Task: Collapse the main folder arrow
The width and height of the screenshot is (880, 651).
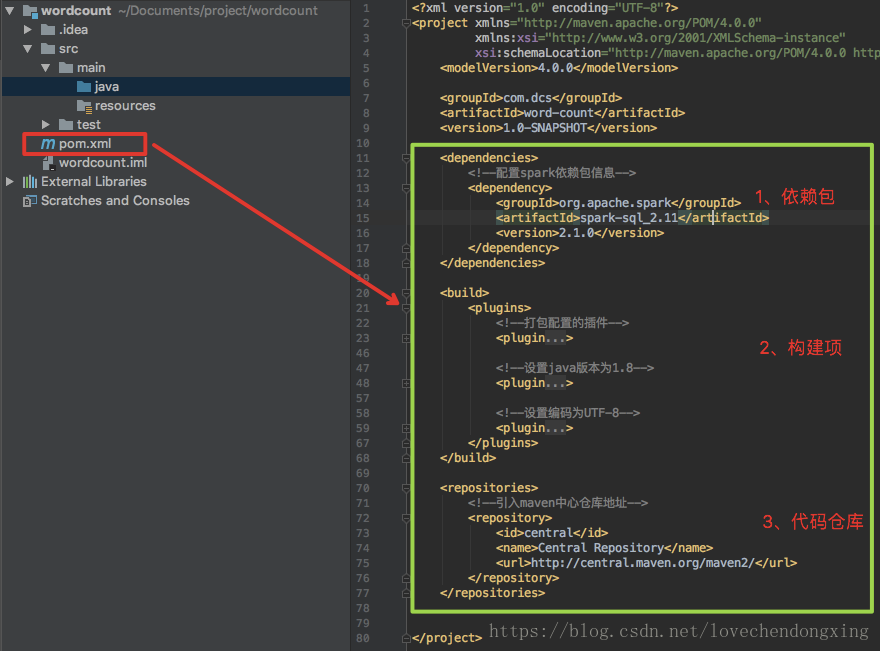Action: (x=45, y=68)
